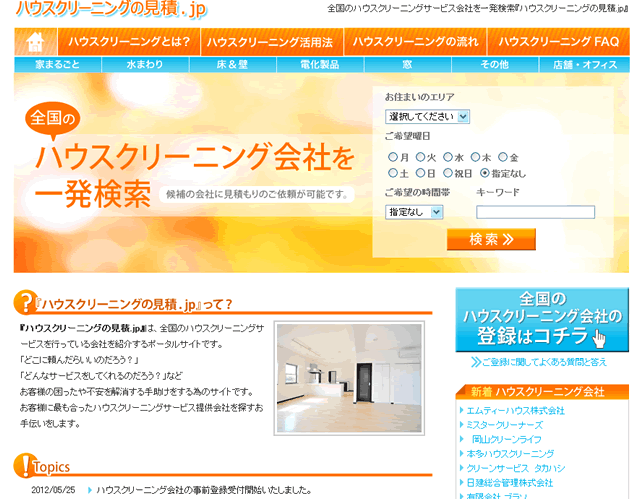This screenshot has height=503, width=640.
Task: Click the arrow bullet beside エムティーハウス株式会社
Action: pyautogui.click(x=462, y=410)
